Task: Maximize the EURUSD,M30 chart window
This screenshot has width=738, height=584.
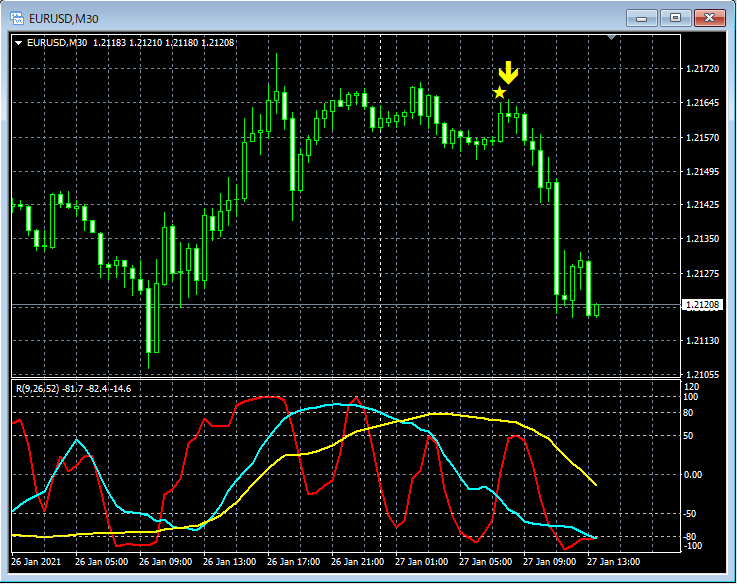Action: pos(675,18)
